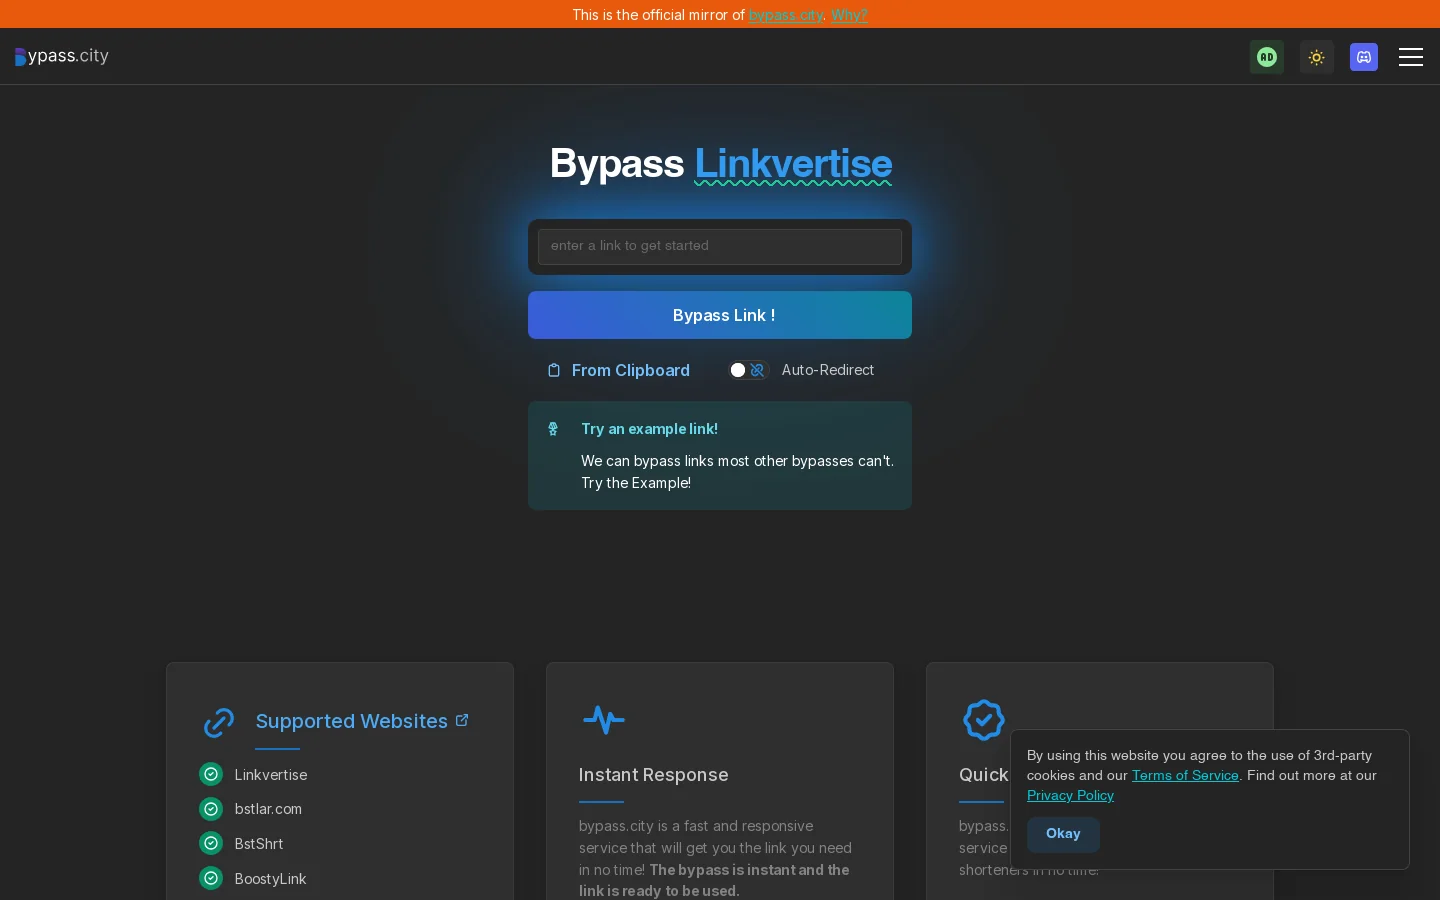
Task: Click the bypass.city logo
Action: click(x=62, y=56)
